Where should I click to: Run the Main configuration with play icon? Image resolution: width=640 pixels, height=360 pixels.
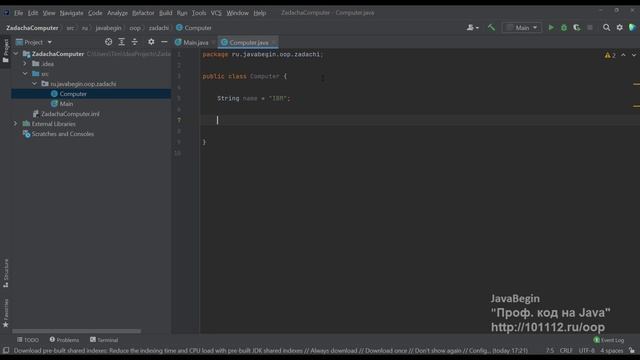[x=551, y=28]
